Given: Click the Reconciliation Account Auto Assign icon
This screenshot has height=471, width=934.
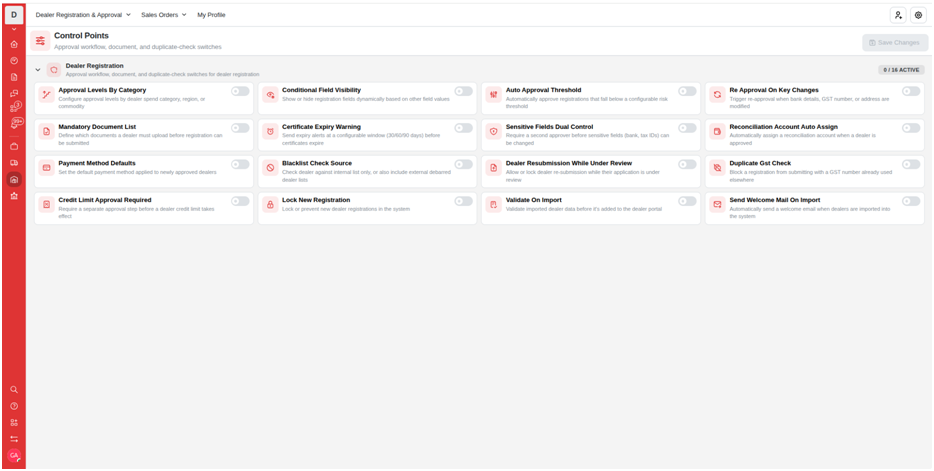Looking at the screenshot, I should [717, 131].
